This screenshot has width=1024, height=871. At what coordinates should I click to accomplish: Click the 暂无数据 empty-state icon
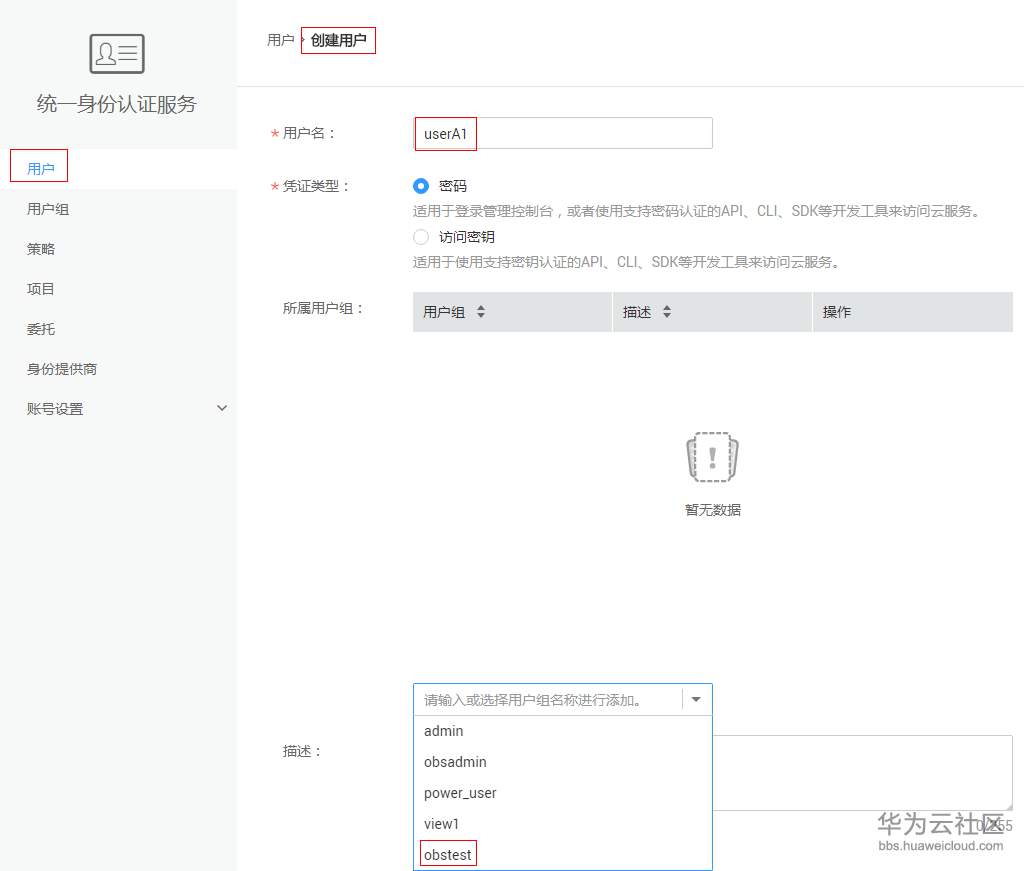(712, 457)
